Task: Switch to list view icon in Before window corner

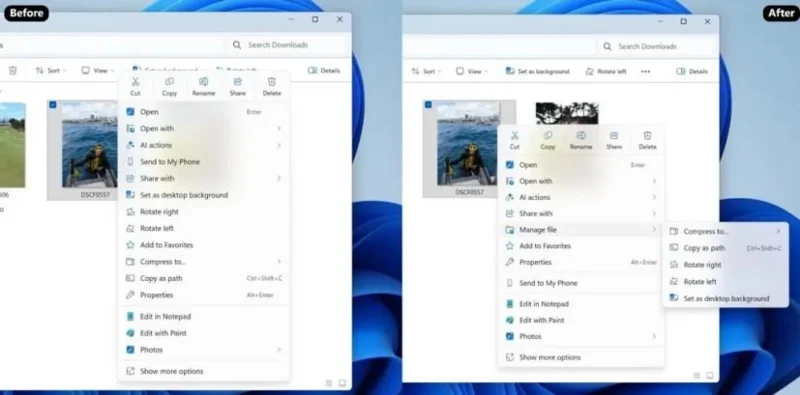Action: 329,383
